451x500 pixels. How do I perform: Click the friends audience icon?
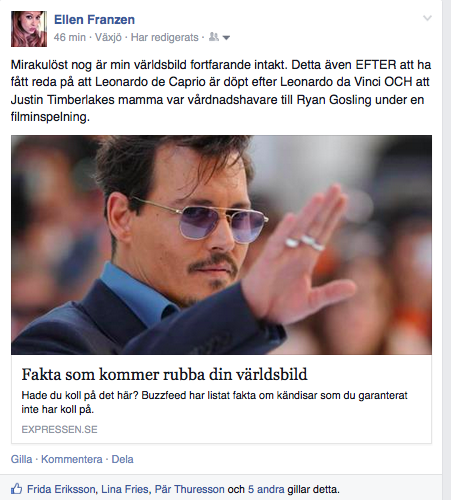click(x=214, y=37)
